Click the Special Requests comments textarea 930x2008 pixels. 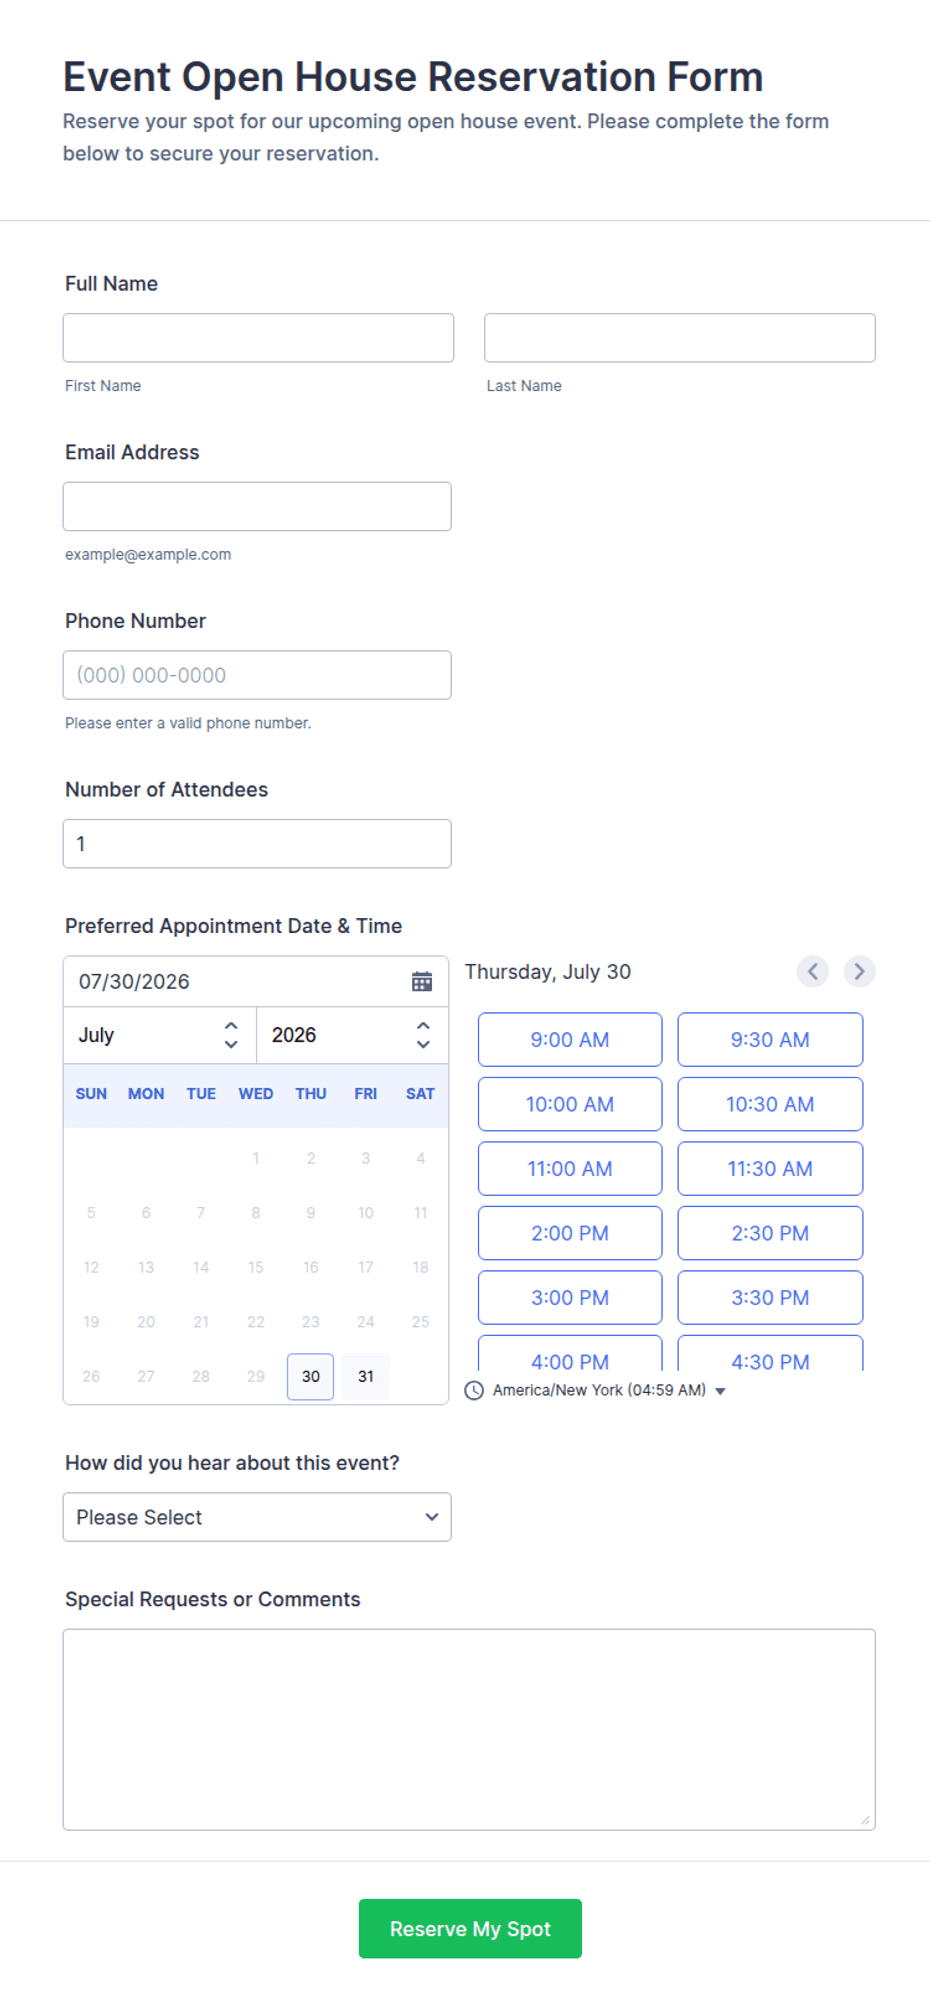click(469, 1730)
